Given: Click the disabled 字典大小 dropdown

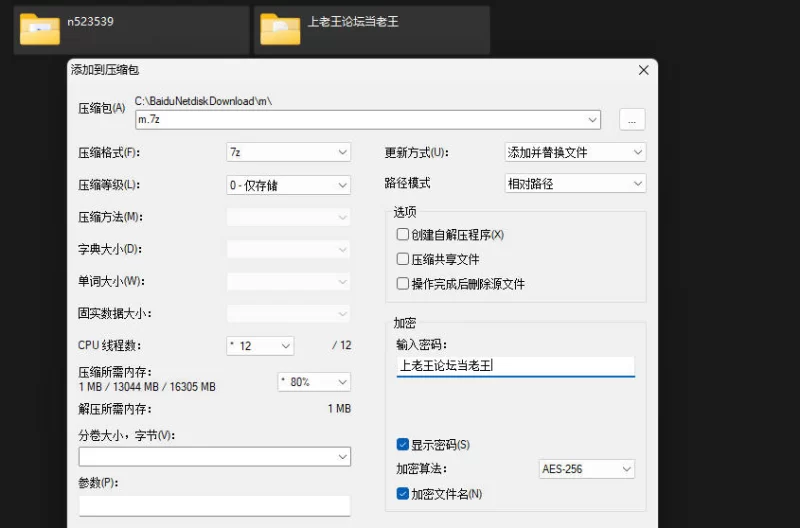Looking at the screenshot, I should (x=288, y=249).
